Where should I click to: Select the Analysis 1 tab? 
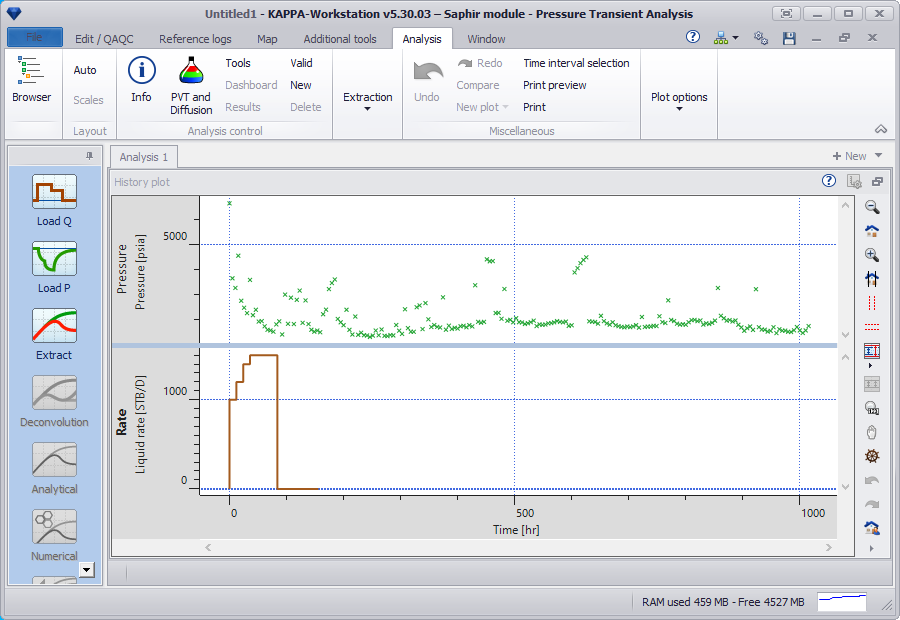(x=143, y=157)
